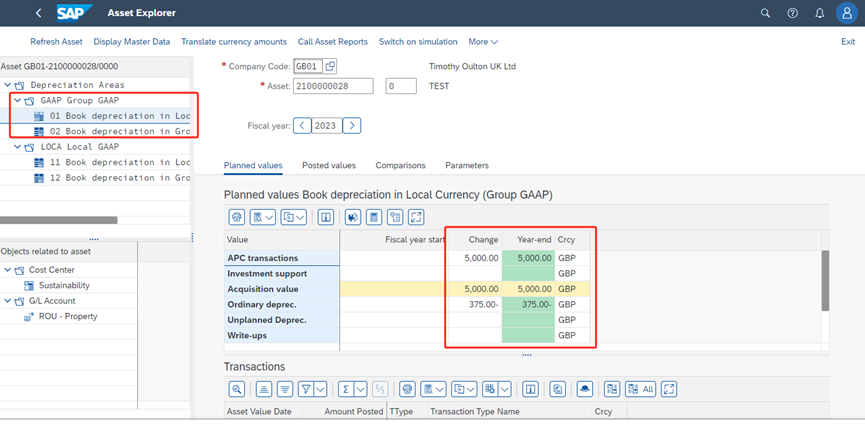Click print icon in Planned values toolbar
The image size is (865, 441).
[x=236, y=217]
